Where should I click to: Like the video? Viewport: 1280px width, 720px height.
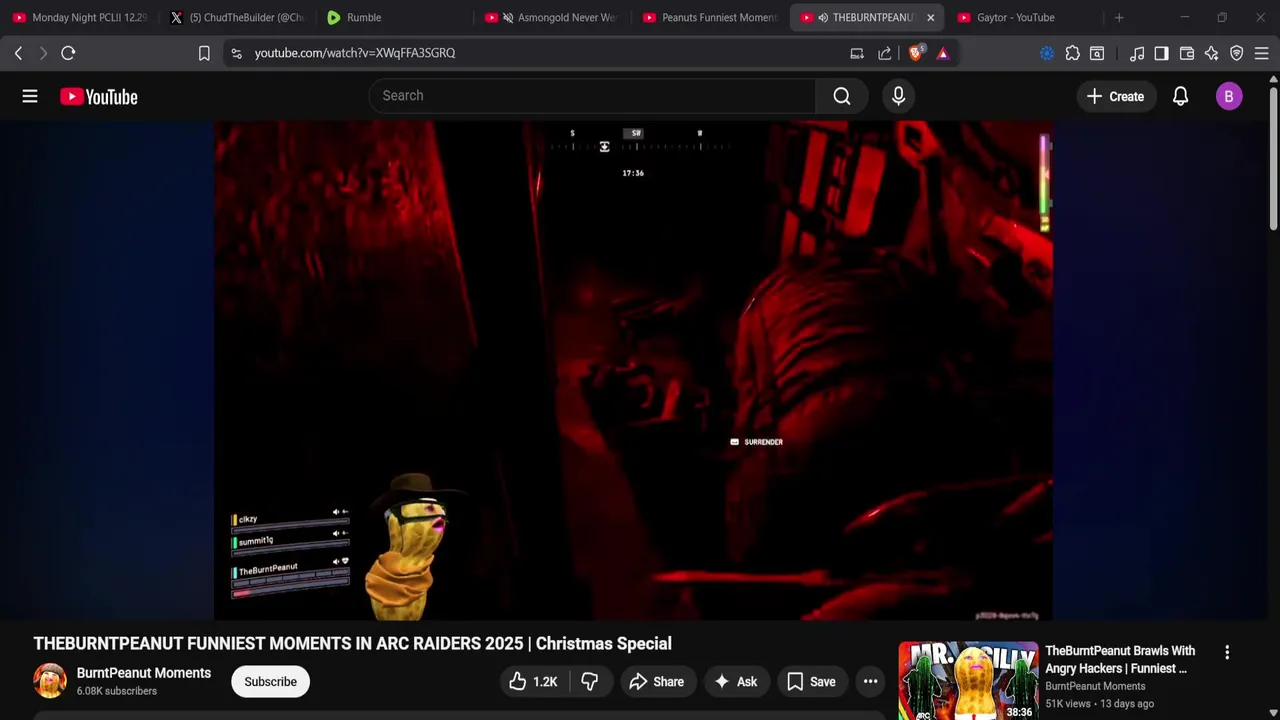pos(534,682)
